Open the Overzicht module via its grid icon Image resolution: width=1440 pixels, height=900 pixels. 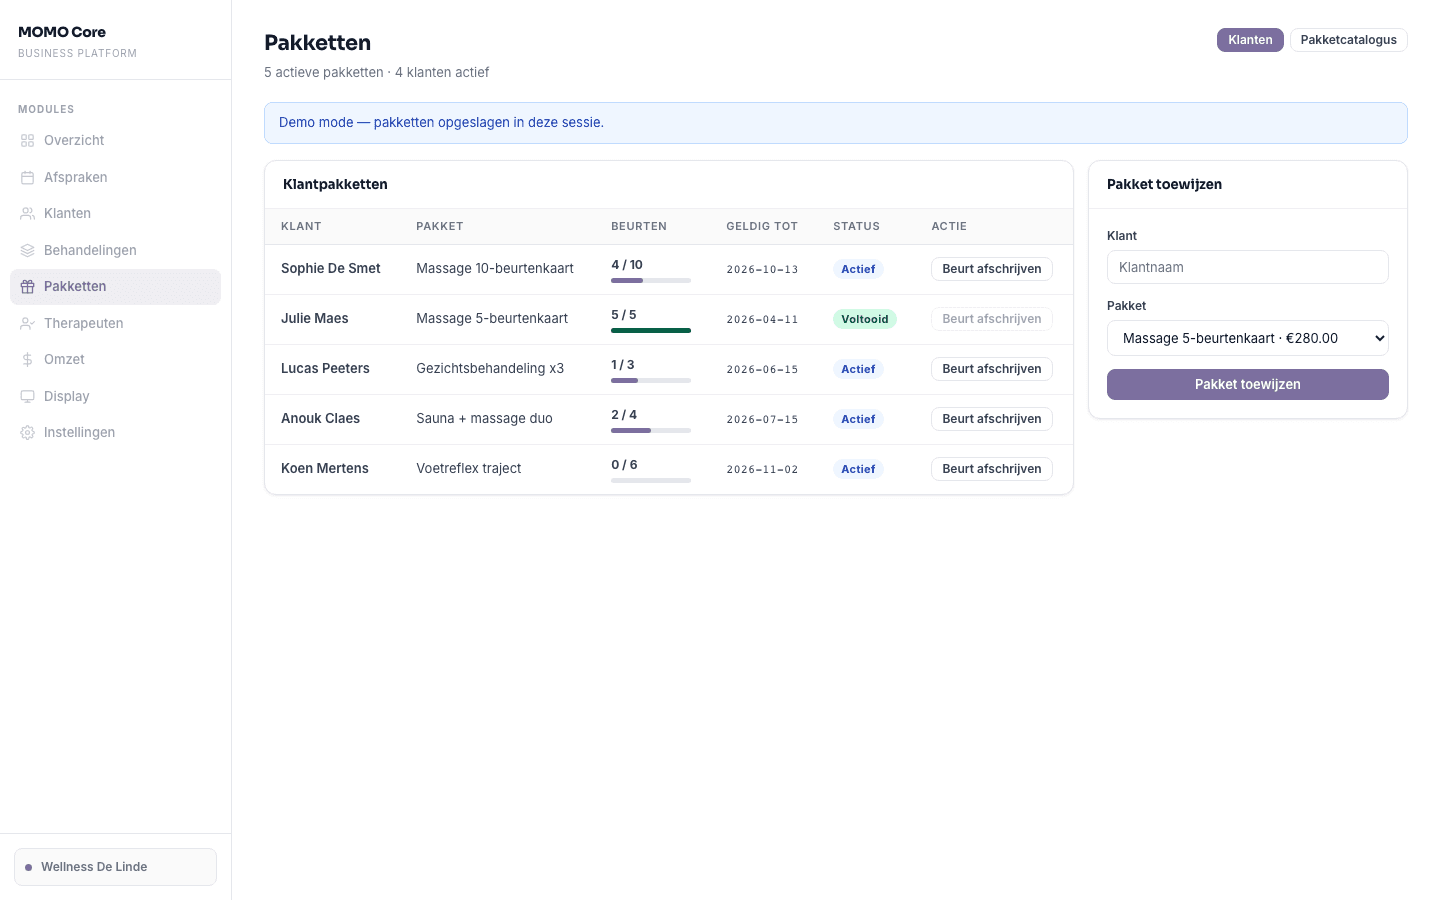[x=27, y=140]
